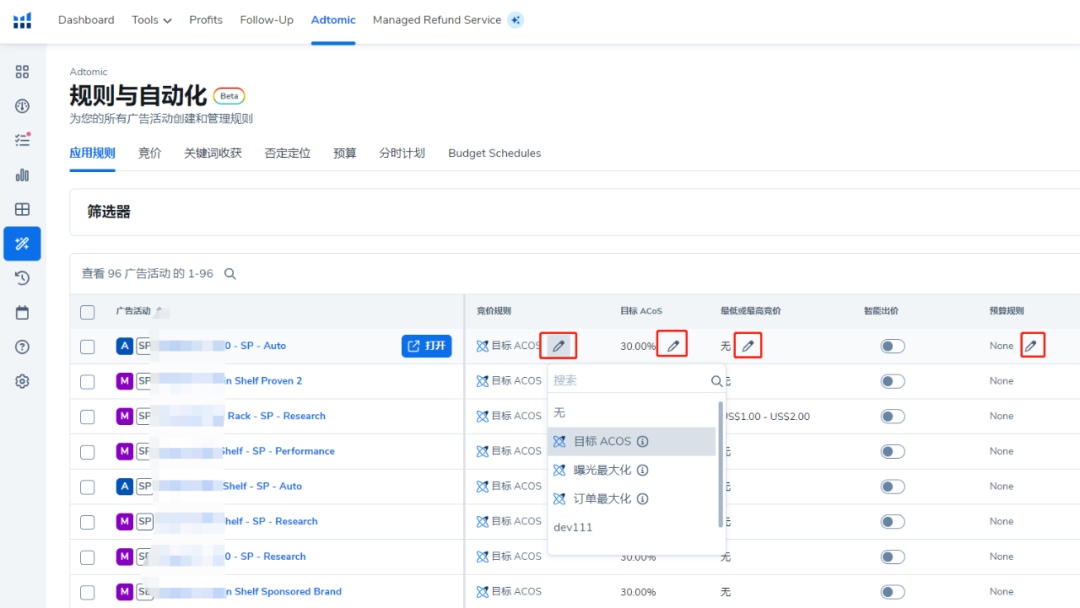Click search magnifier inside dropdown search box
This screenshot has width=1080, height=608.
[716, 381]
